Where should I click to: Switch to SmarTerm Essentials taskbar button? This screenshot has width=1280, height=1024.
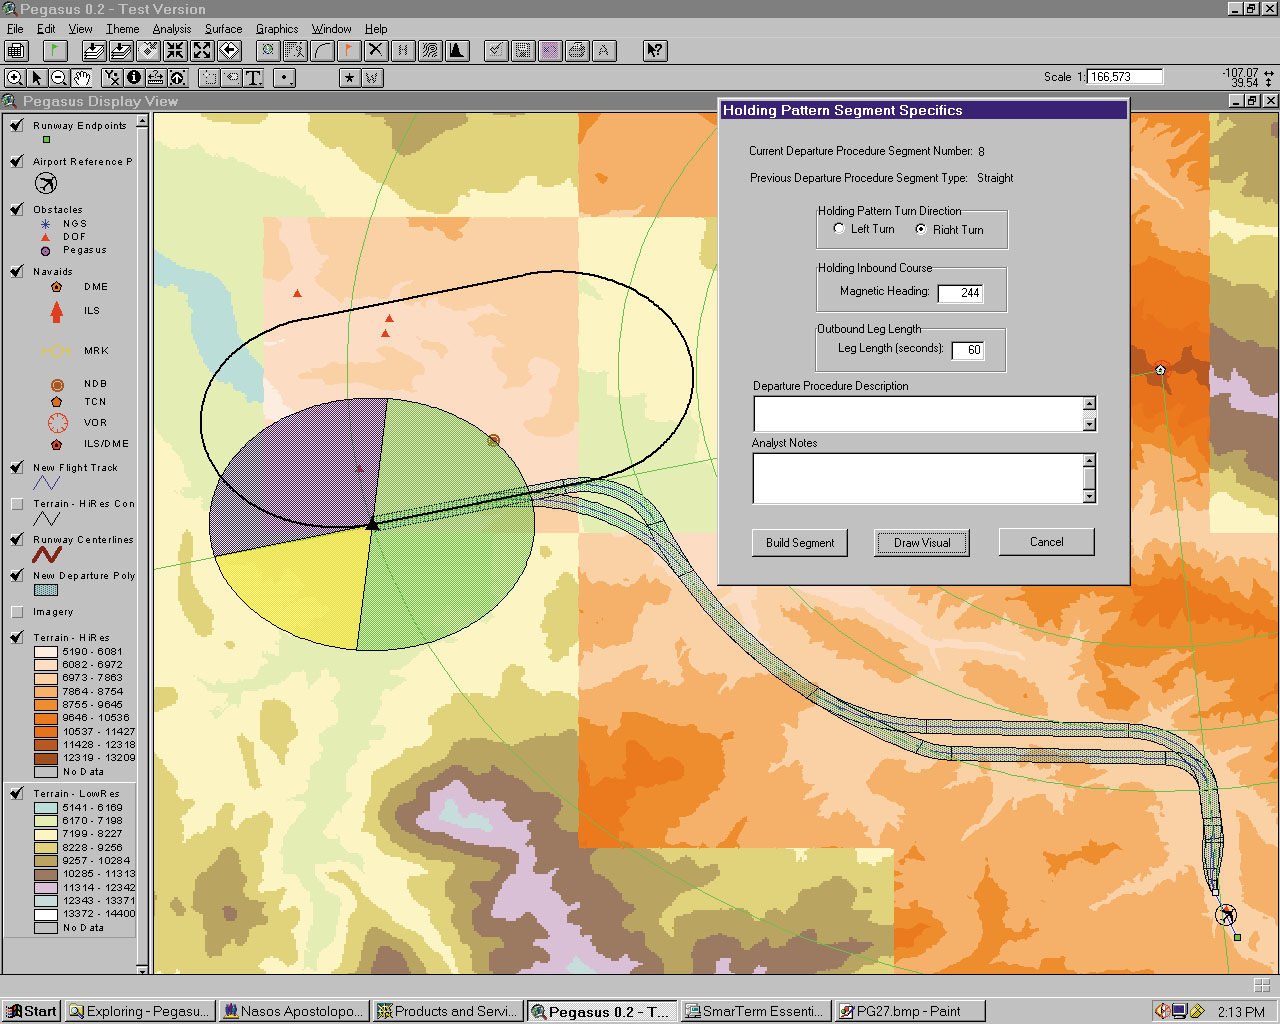click(x=755, y=1011)
